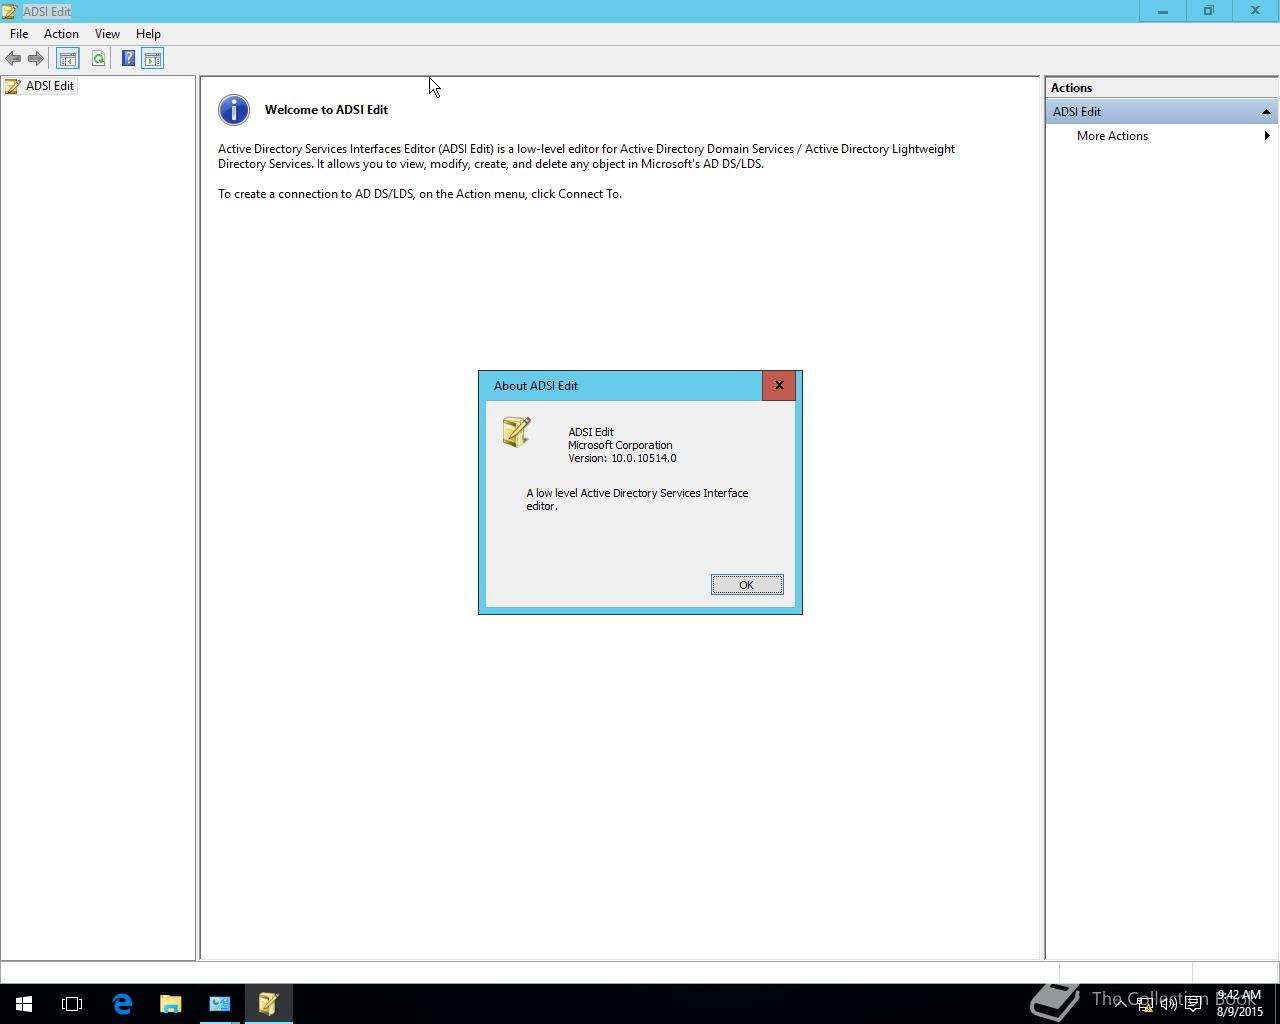This screenshot has width=1280, height=1024.
Task: Click the Forward arrow in the toolbar
Action: point(36,59)
